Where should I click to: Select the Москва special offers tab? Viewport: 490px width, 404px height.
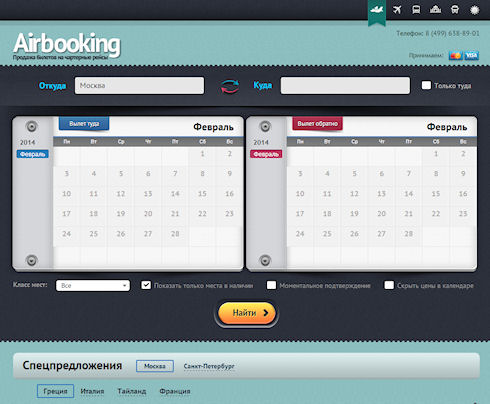[155, 366]
